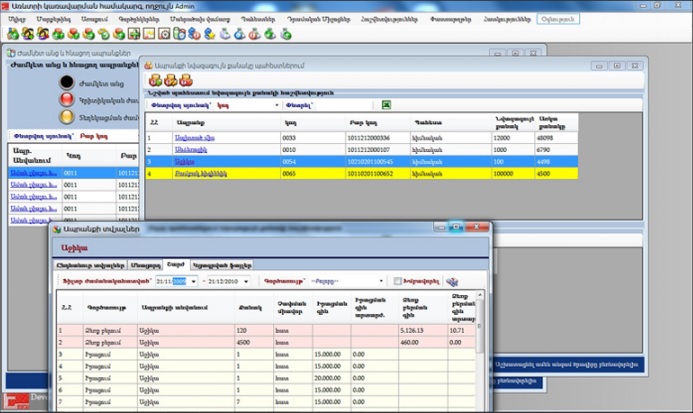
Task: Select the quantity cell 4500 in movement table
Action: [254, 342]
